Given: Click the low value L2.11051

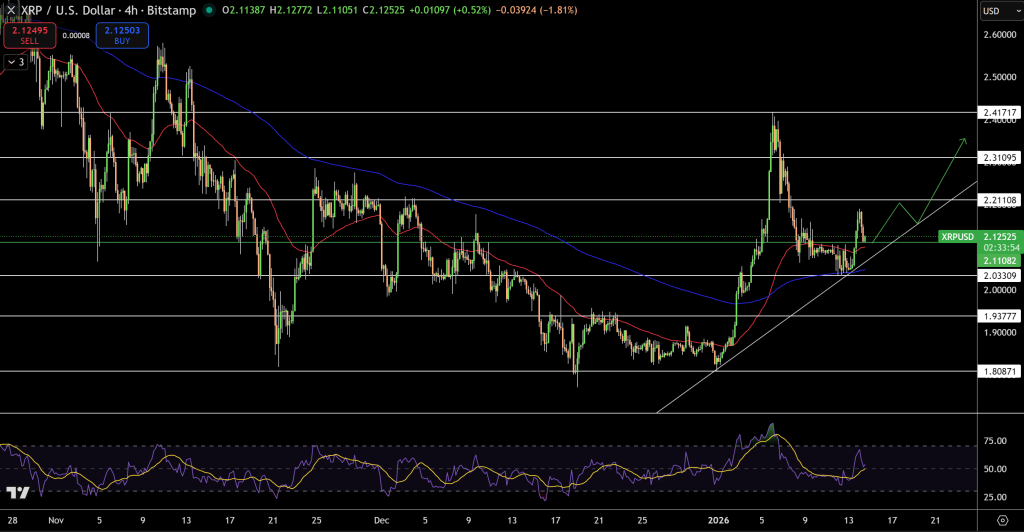Looking at the screenshot, I should click(338, 10).
